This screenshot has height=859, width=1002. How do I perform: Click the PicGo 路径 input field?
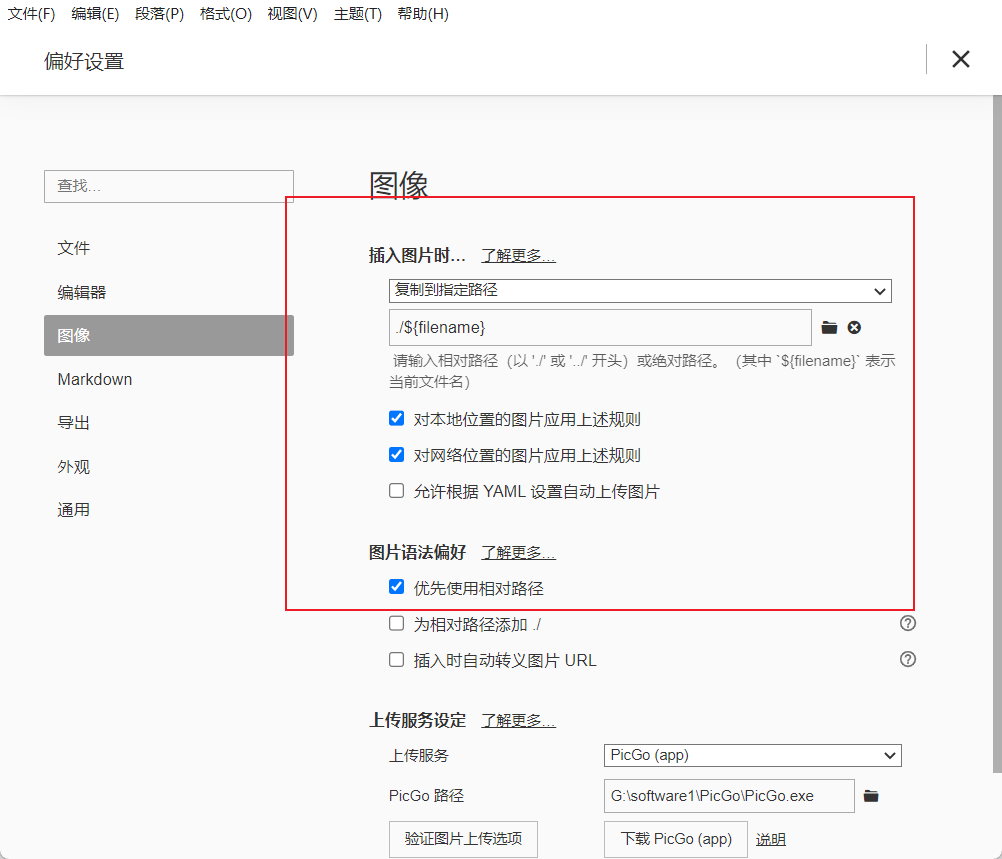(x=729, y=796)
